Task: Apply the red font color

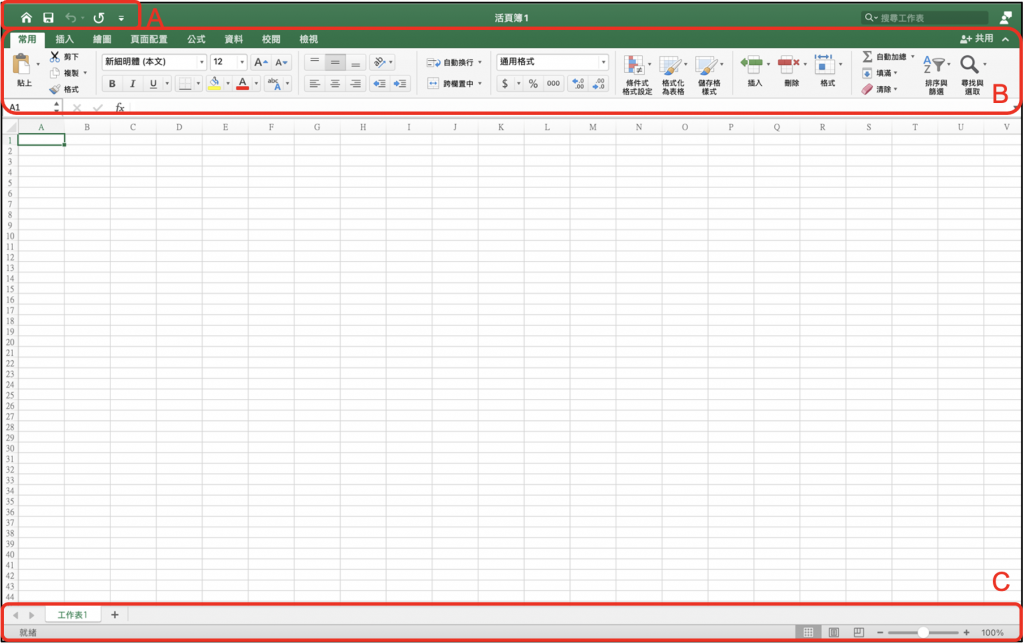Action: point(242,84)
